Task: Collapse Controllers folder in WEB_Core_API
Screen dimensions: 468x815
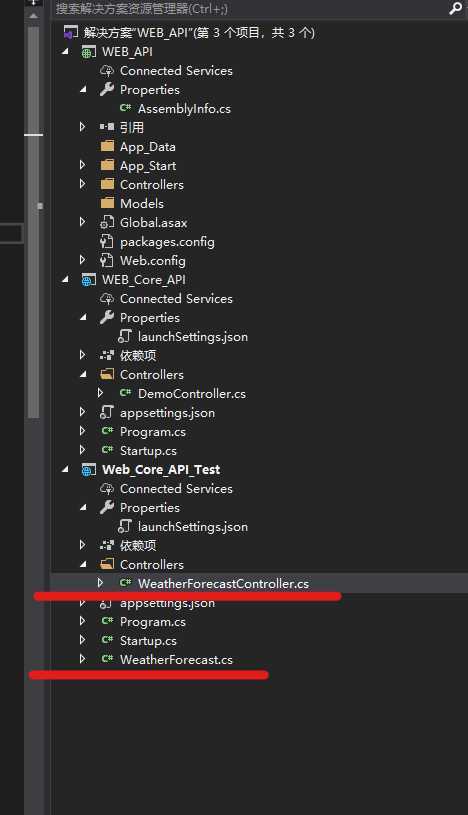Action: [83, 374]
